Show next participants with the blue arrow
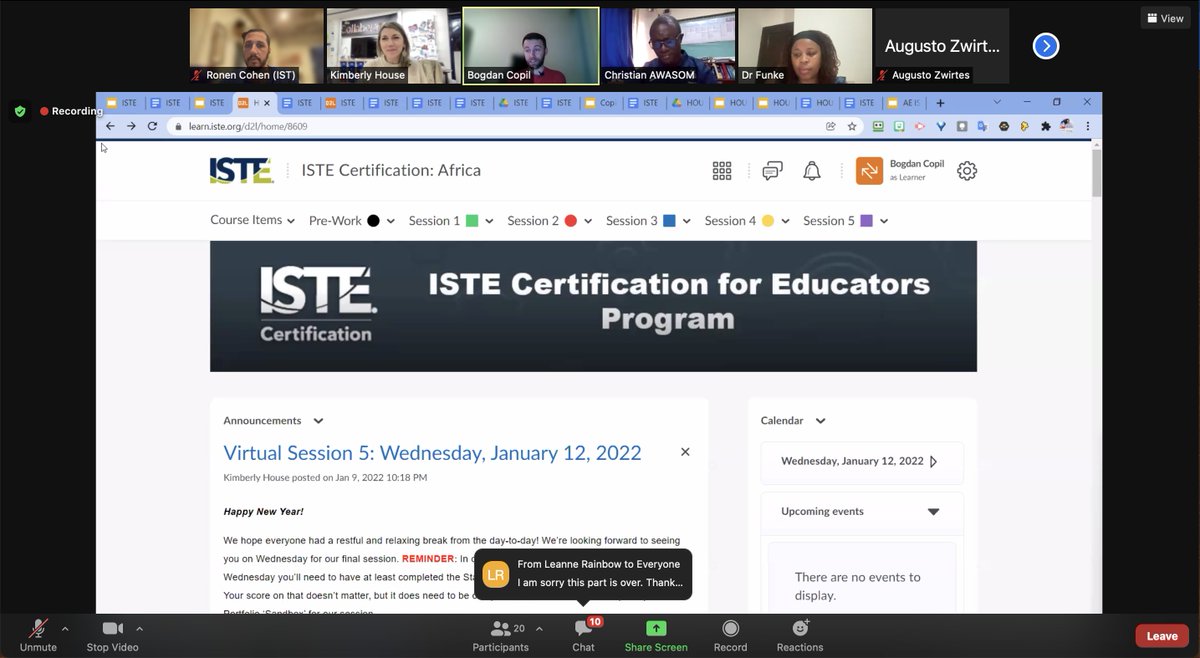The image size is (1200, 658). point(1045,46)
